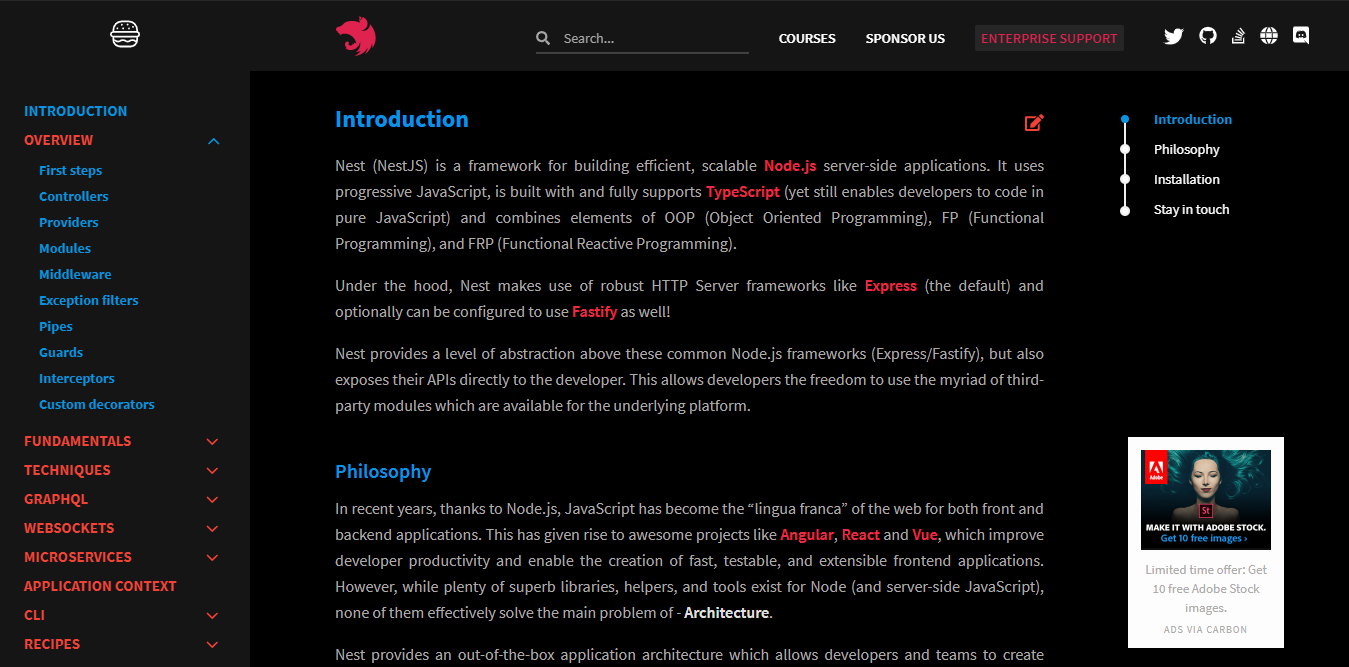Click 'Get 10 free images' ad link

coord(1204,538)
